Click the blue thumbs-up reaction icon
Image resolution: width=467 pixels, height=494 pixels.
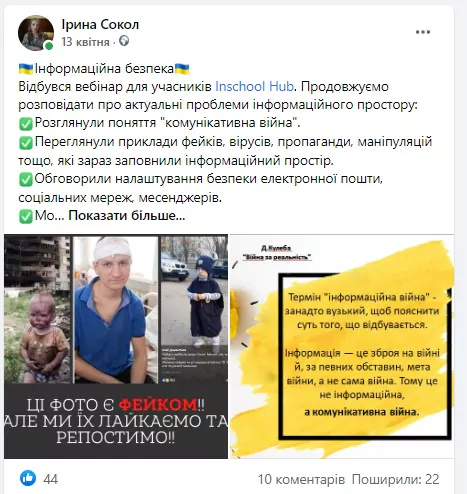(x=28, y=478)
